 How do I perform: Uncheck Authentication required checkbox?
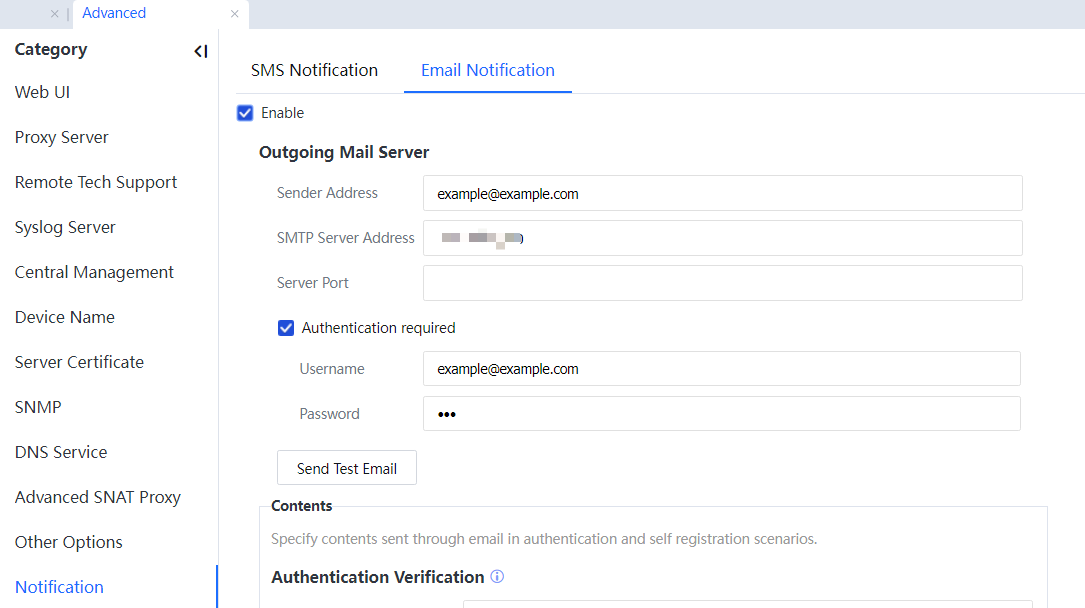click(x=286, y=328)
